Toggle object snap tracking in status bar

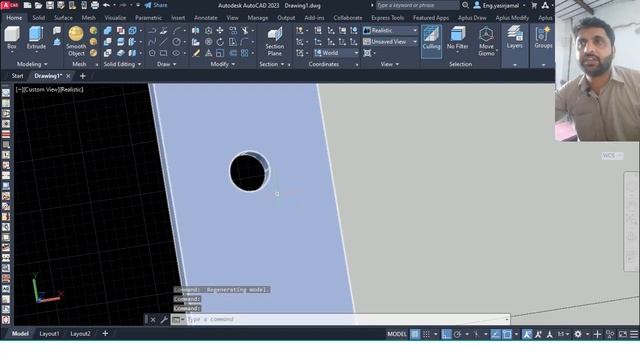coord(495,334)
